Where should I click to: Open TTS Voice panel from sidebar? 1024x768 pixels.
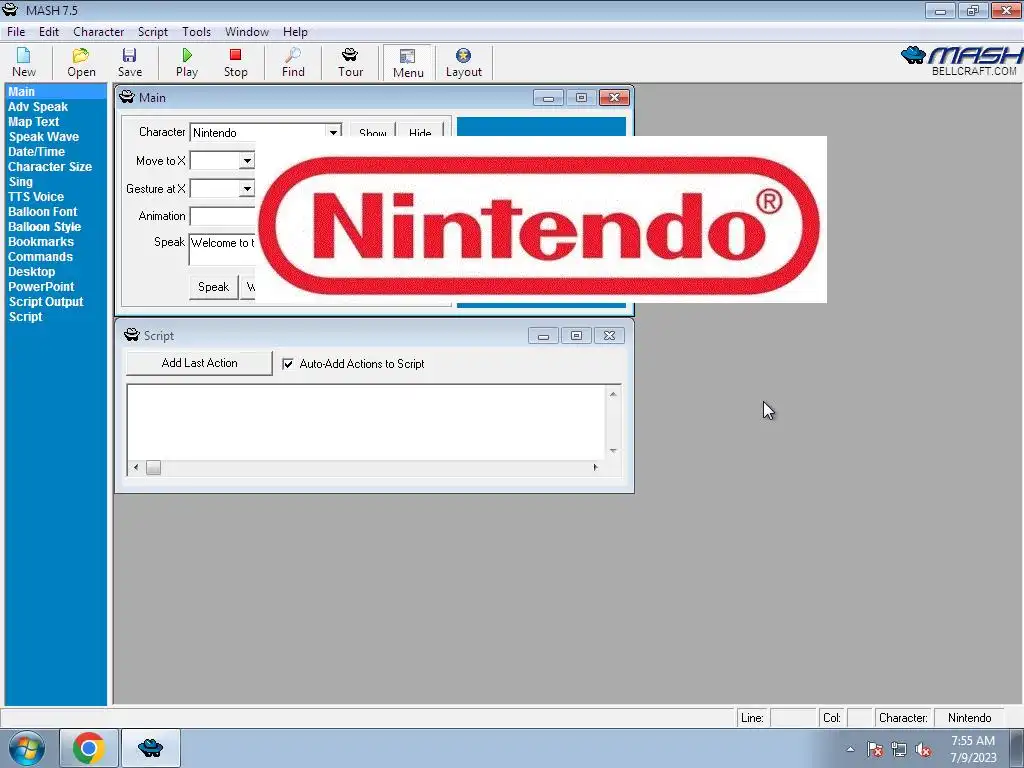tap(36, 197)
